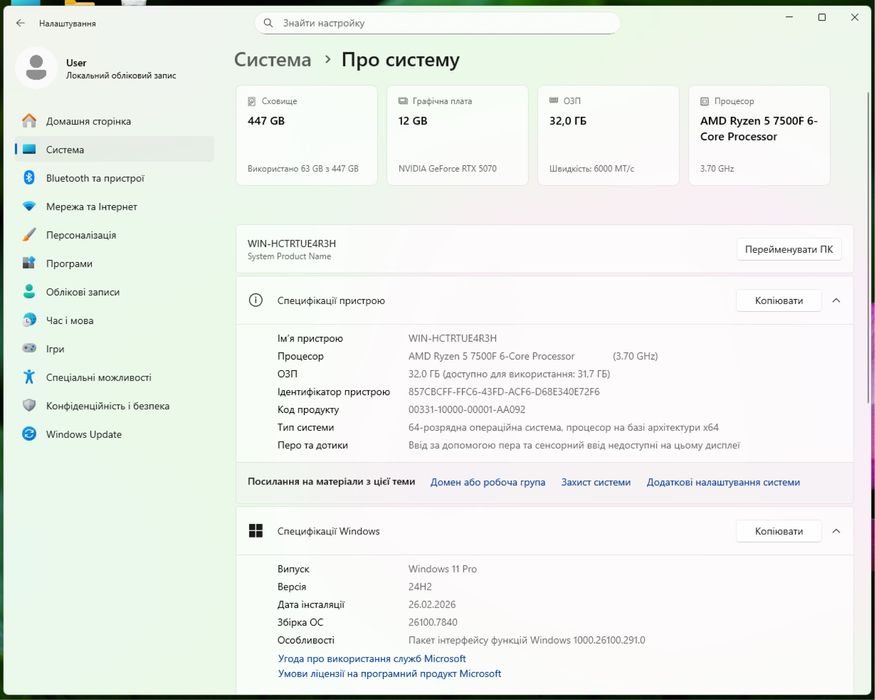This screenshot has height=700, width=875.
Task: Click the Програми apps icon
Action: click(29, 263)
